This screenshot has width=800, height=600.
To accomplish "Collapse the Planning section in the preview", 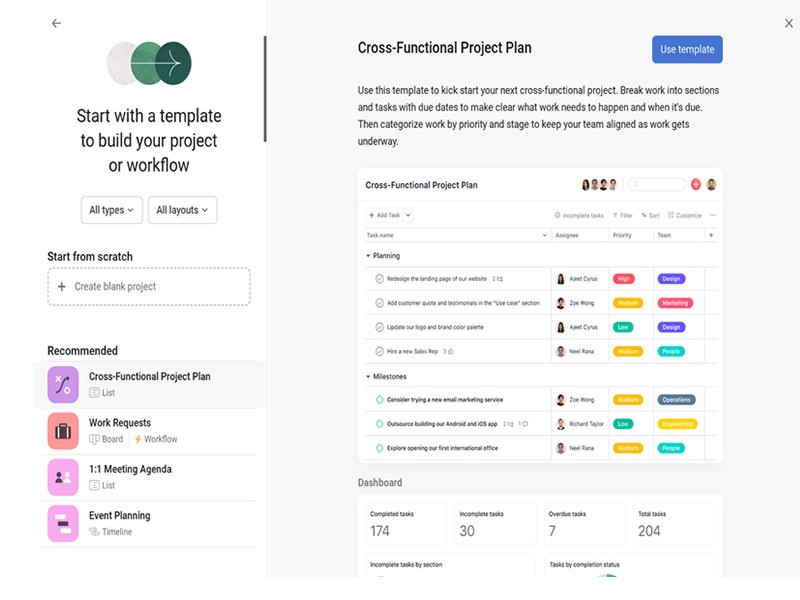I will click(367, 255).
